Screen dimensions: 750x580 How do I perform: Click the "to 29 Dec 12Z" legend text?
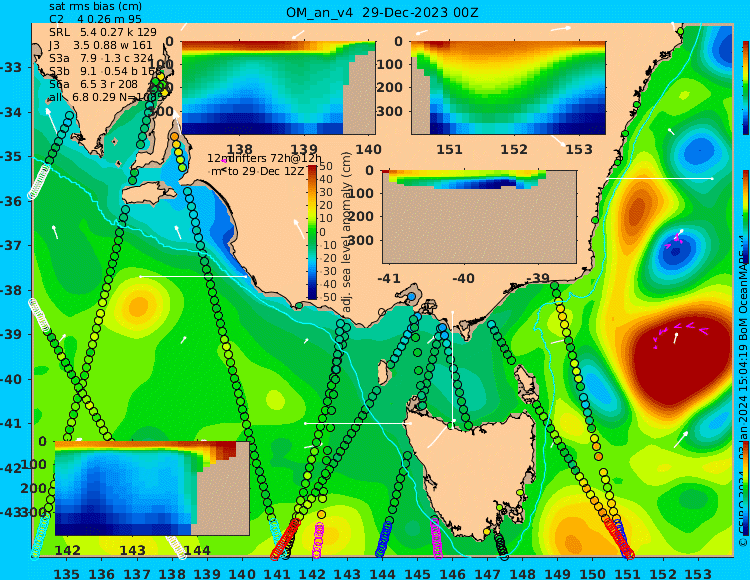click(265, 171)
